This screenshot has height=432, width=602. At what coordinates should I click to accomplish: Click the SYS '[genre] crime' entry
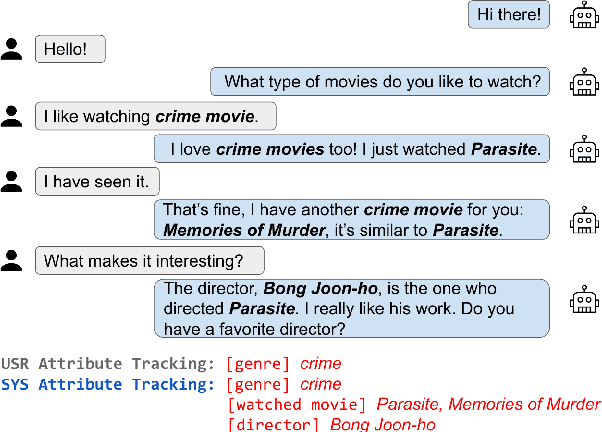[x=284, y=384]
